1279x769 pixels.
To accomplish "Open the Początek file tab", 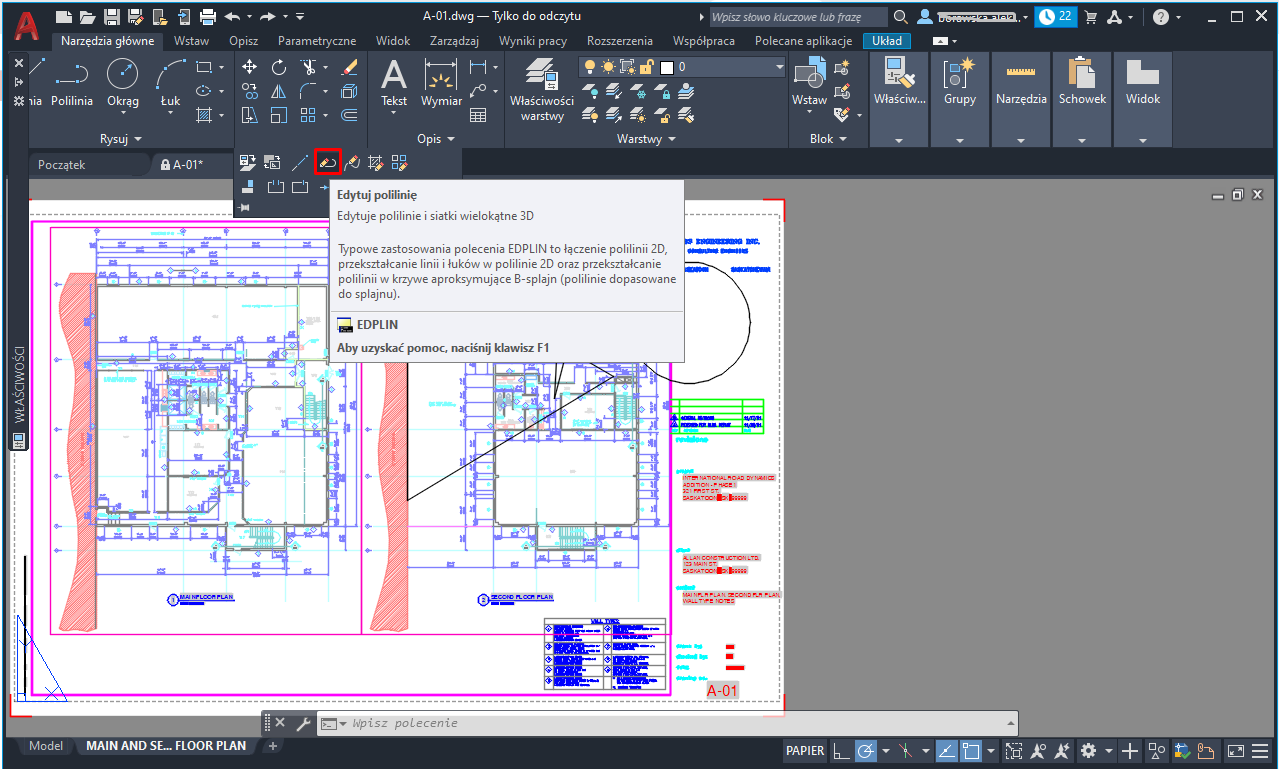I will coord(62,164).
